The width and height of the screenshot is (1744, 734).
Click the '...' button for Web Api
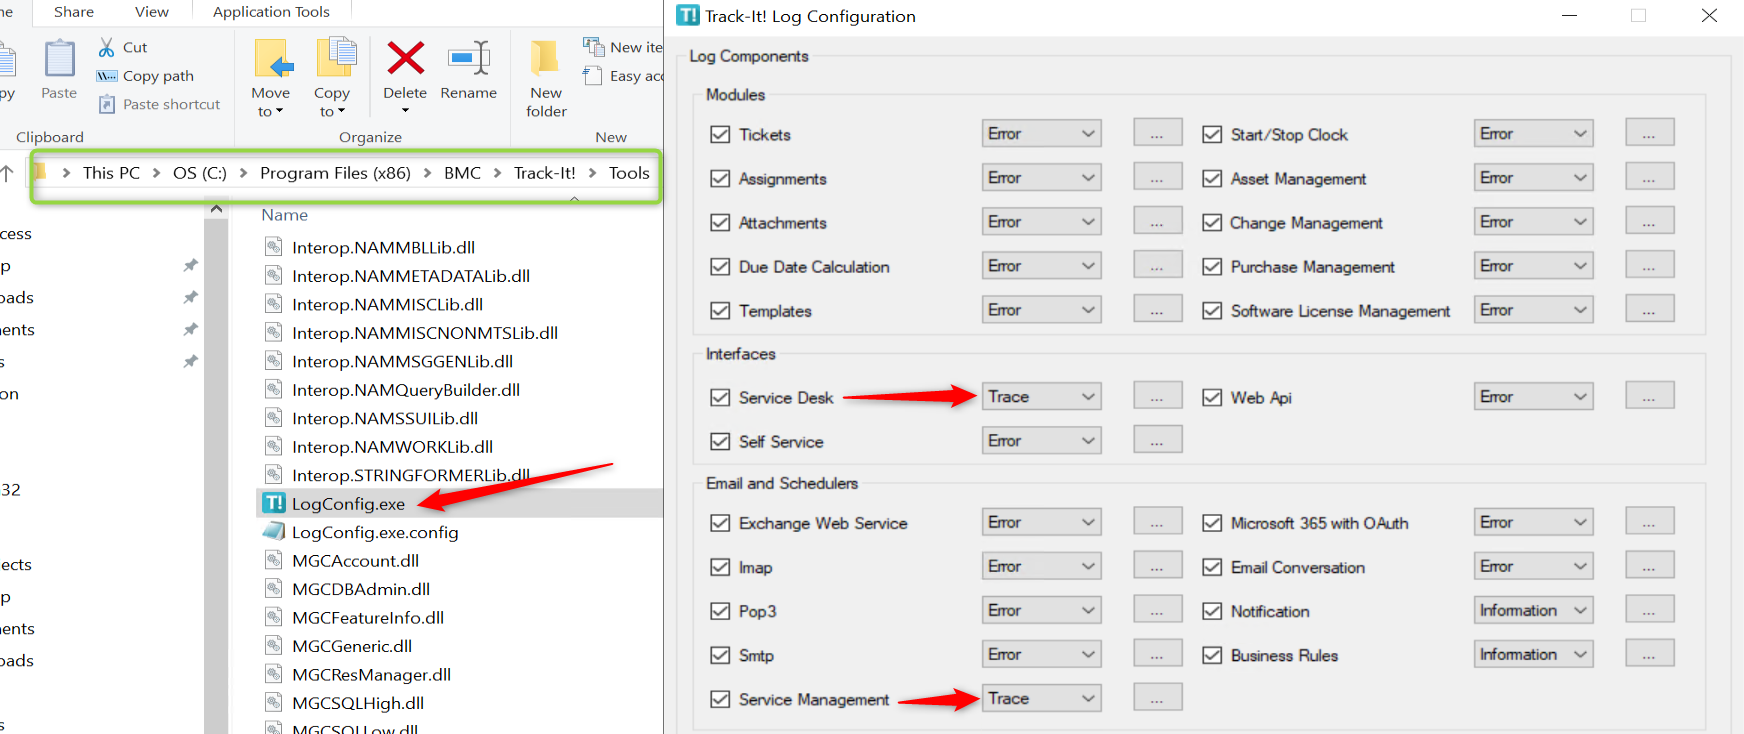point(1649,396)
